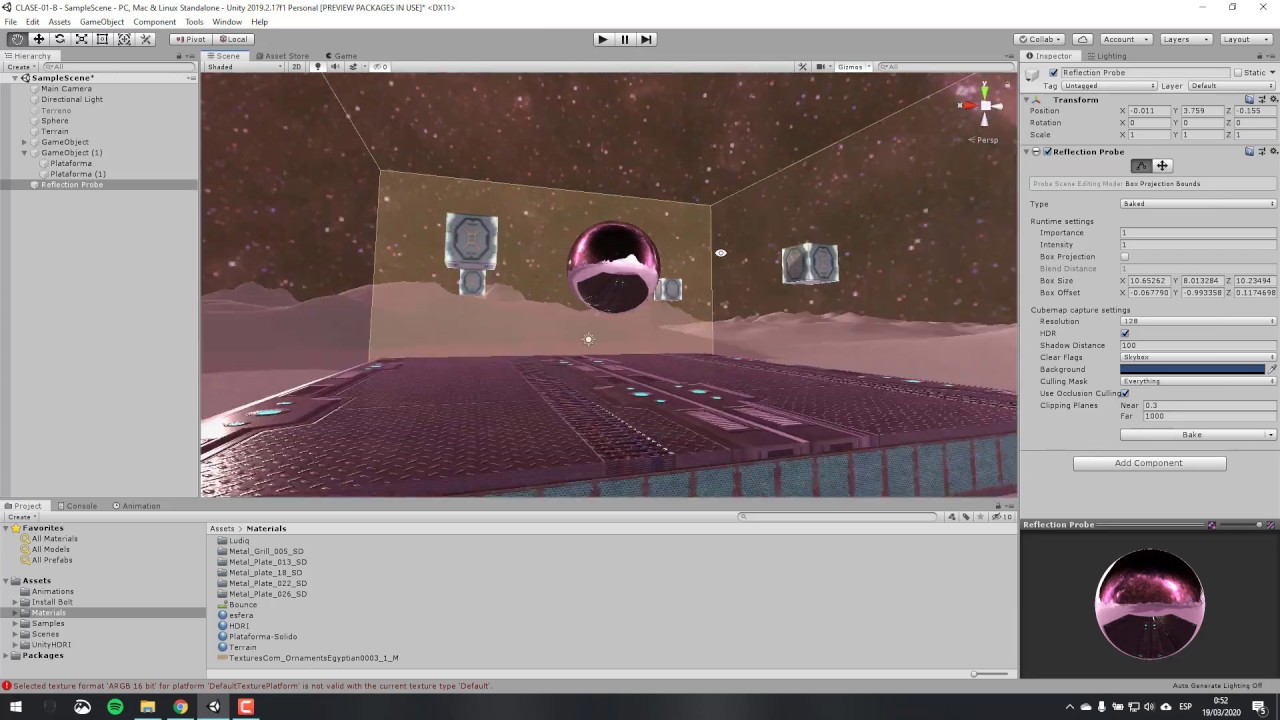
Task: Open the custom editor tools icon
Action: 146,39
